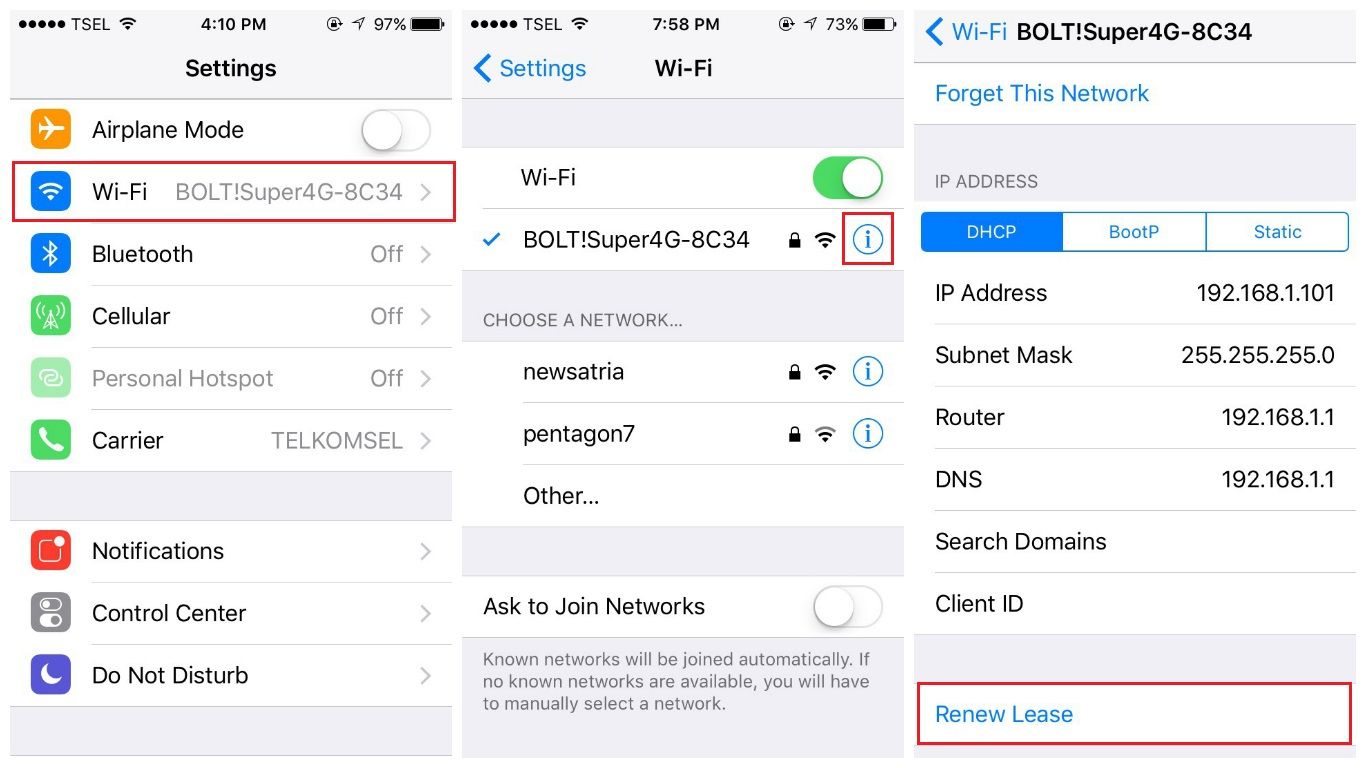The width and height of the screenshot is (1366, 768).
Task: Tap the purple Do Not Disturb moon icon
Action: (x=51, y=675)
